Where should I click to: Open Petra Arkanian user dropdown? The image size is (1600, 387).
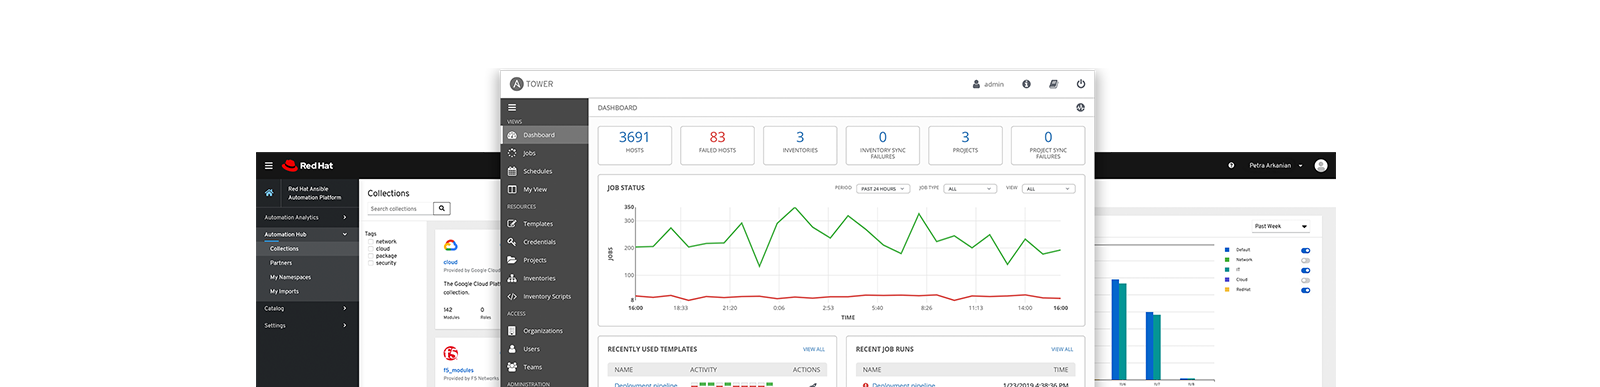click(x=1276, y=166)
